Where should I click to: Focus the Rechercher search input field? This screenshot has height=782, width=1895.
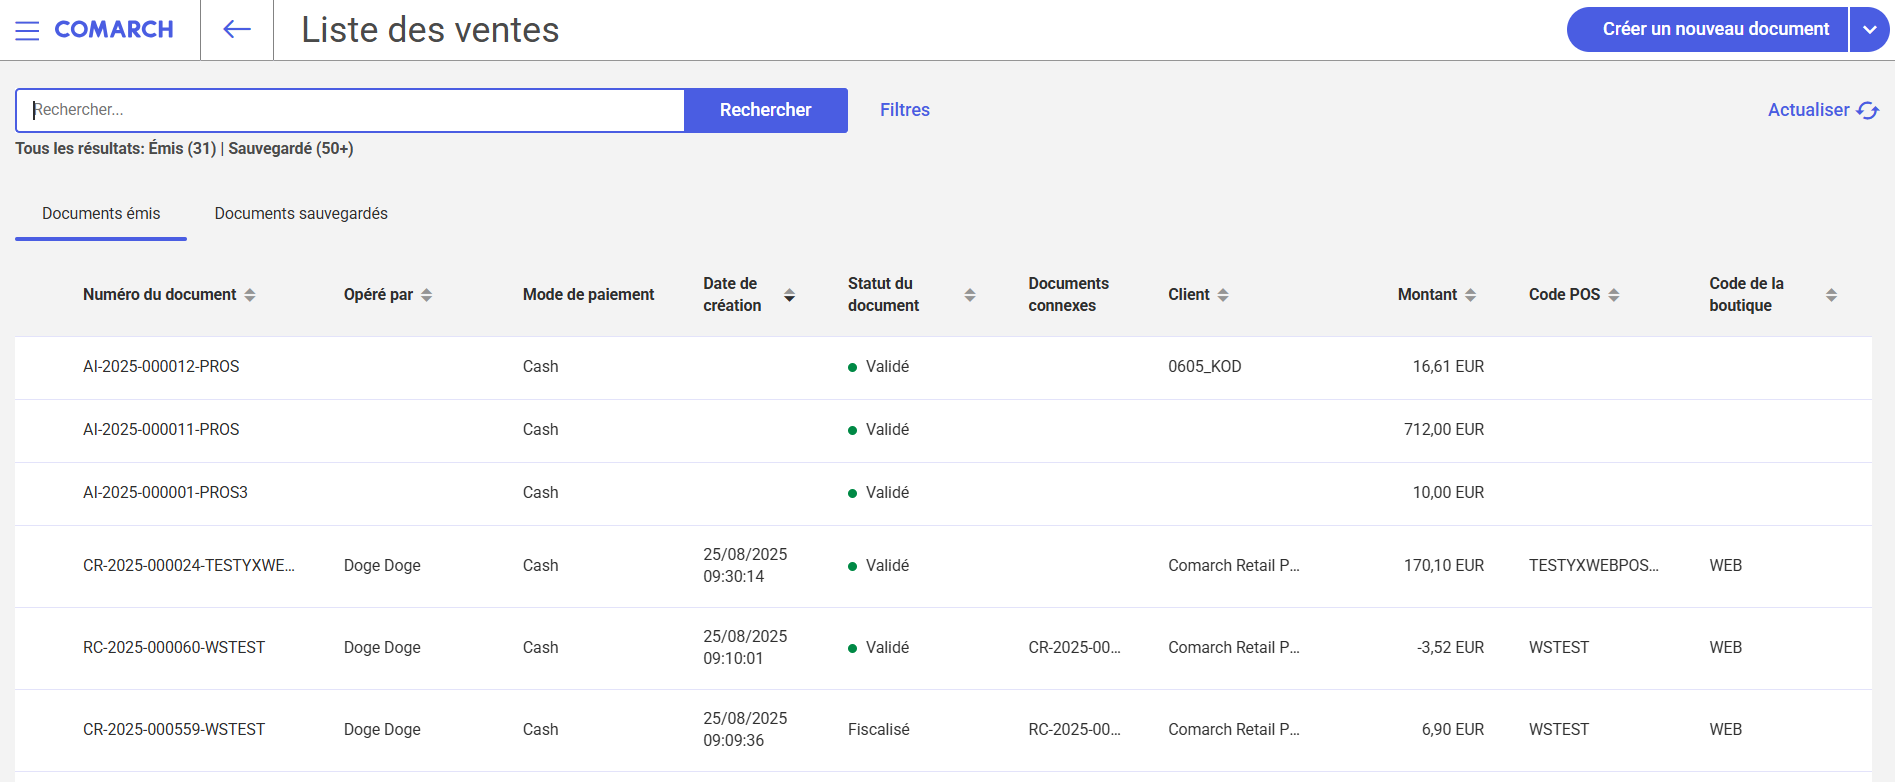pos(350,110)
